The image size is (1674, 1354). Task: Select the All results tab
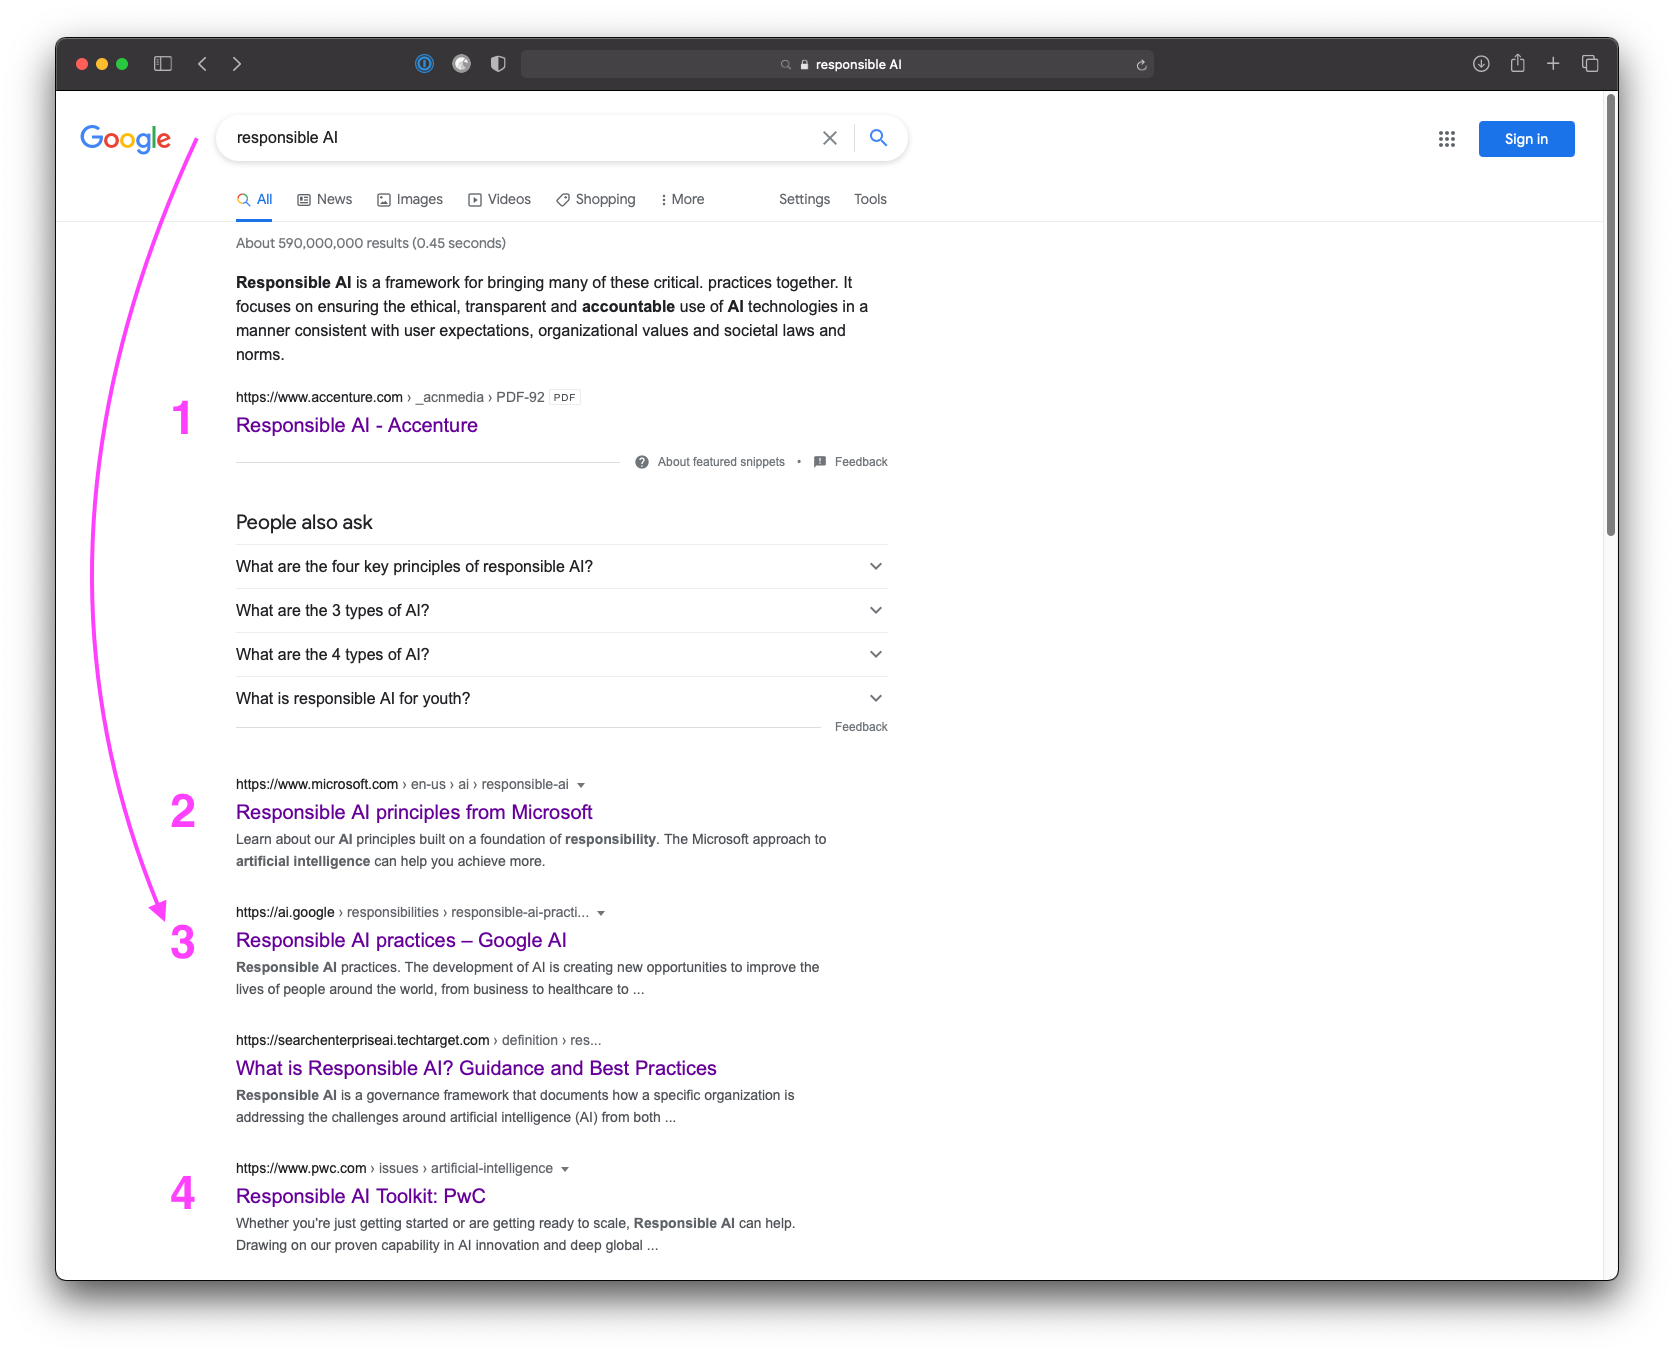click(x=255, y=200)
